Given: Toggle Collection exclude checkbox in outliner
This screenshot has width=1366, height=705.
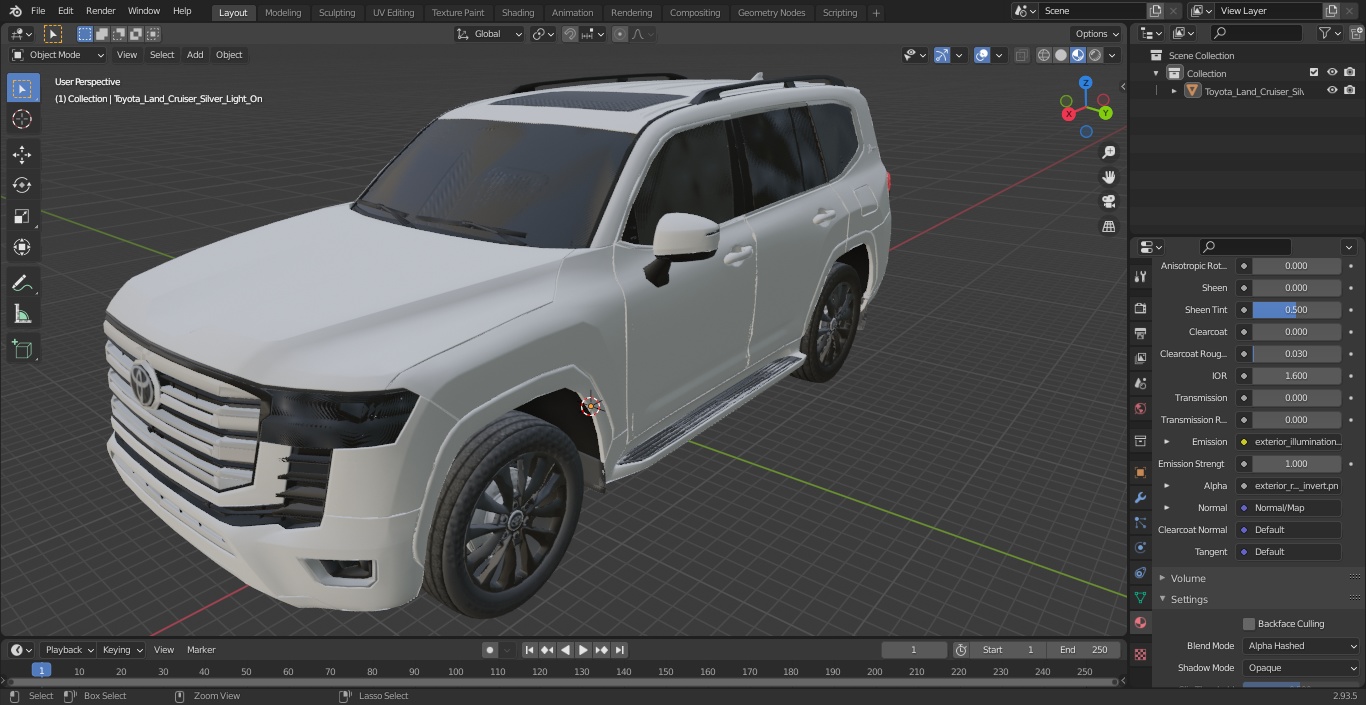Looking at the screenshot, I should click(1314, 73).
